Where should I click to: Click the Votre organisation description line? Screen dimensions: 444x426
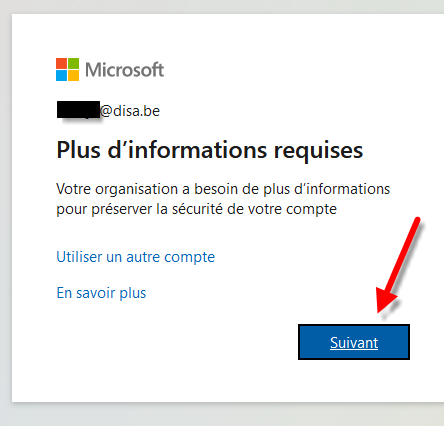(223, 189)
